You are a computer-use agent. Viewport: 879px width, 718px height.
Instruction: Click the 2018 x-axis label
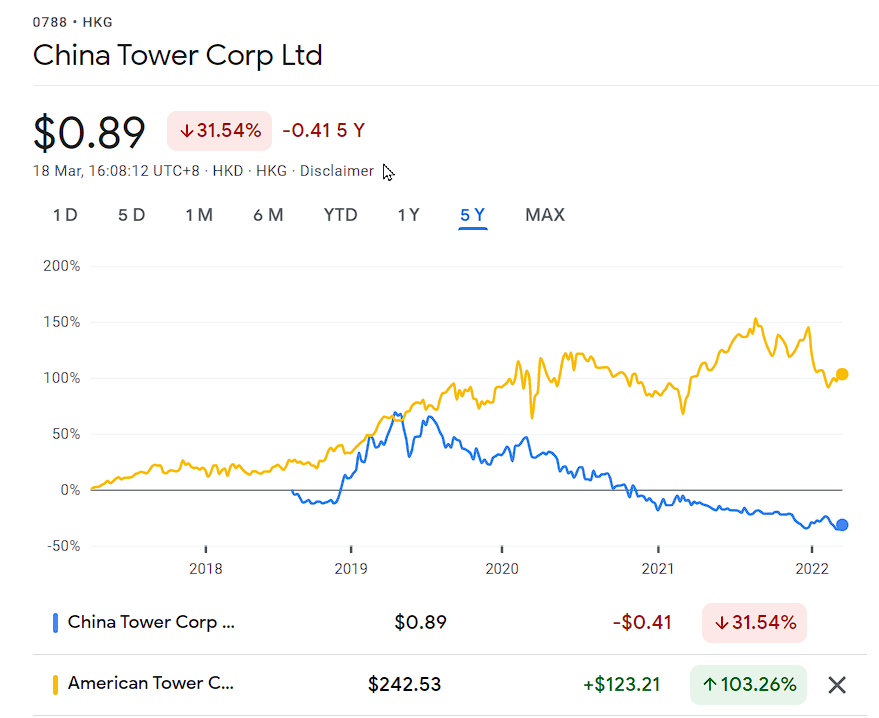[x=206, y=569]
